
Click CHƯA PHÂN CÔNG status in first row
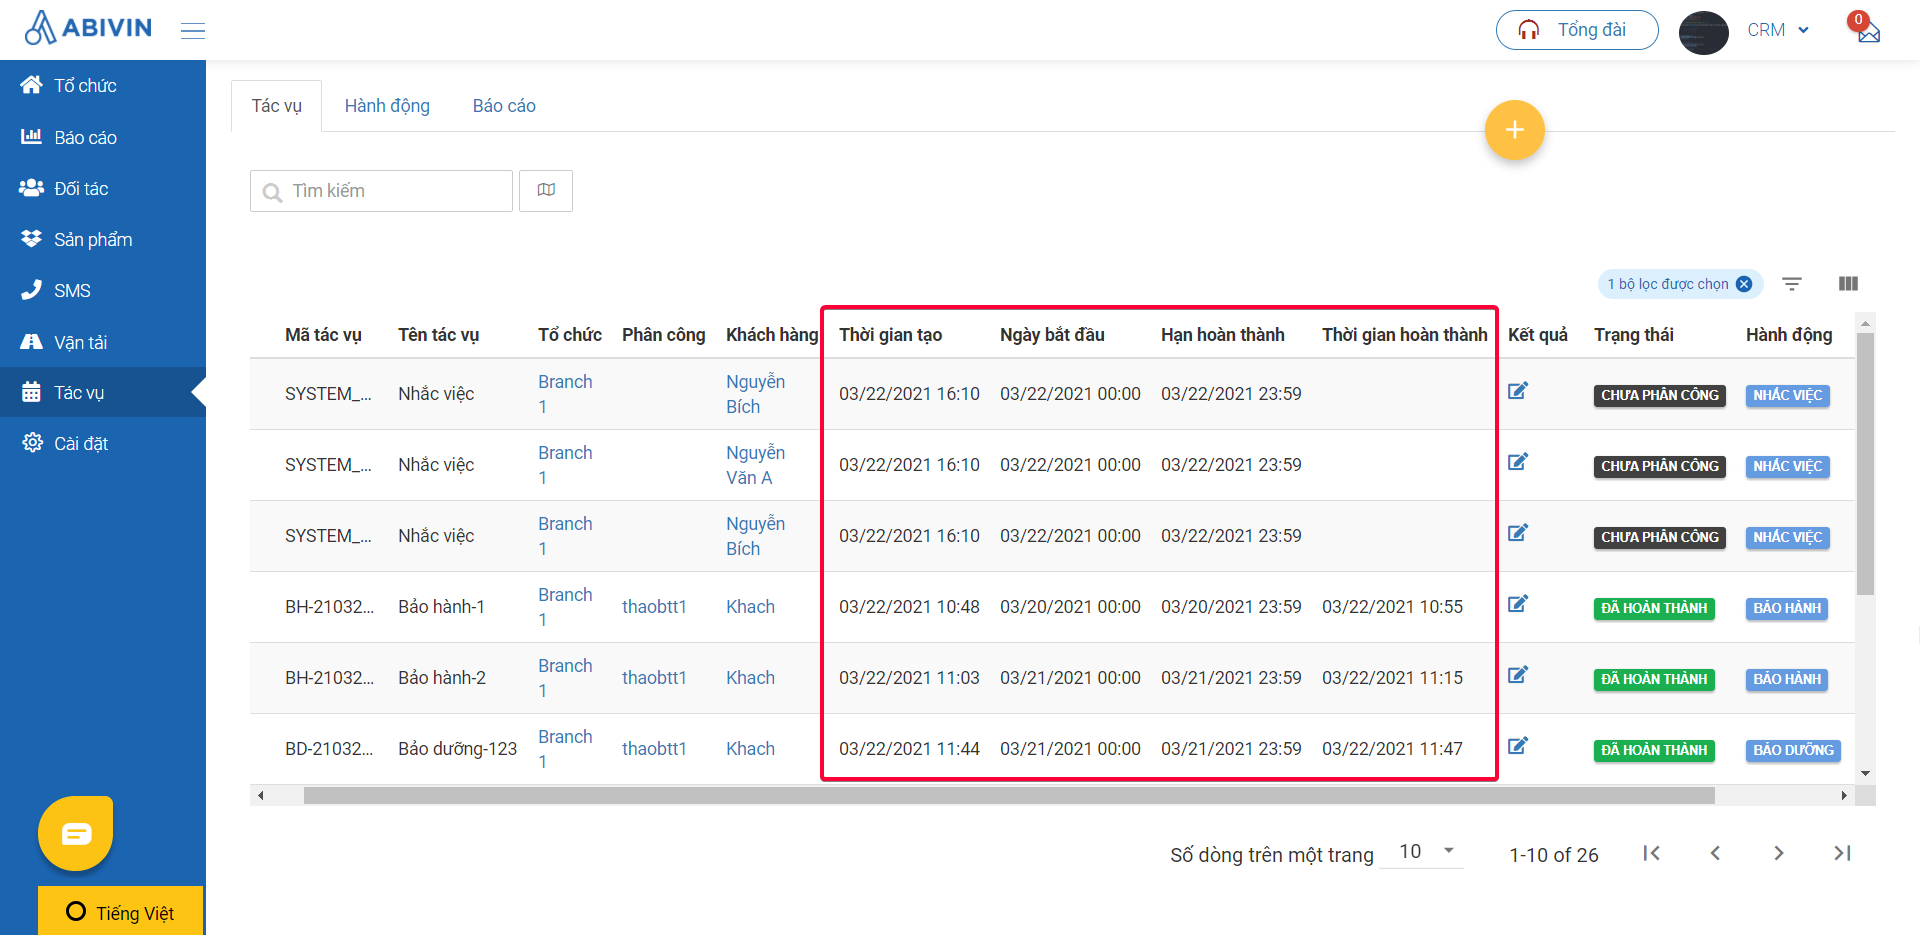[x=1659, y=395]
